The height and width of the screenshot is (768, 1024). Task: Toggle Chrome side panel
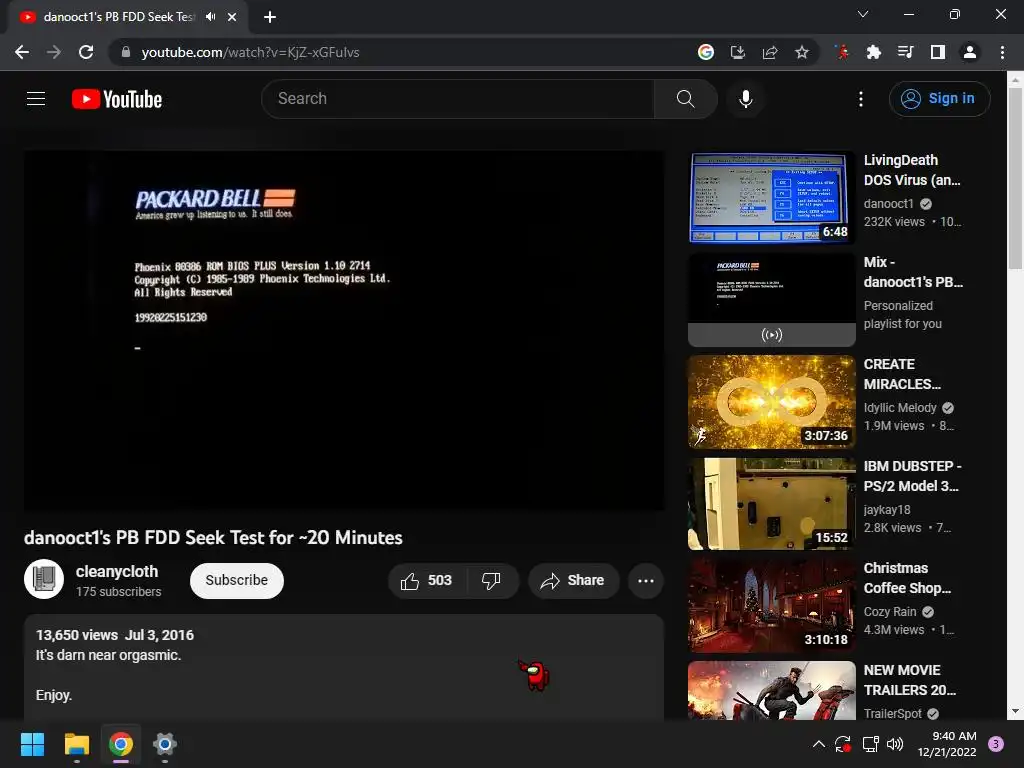pos(938,52)
